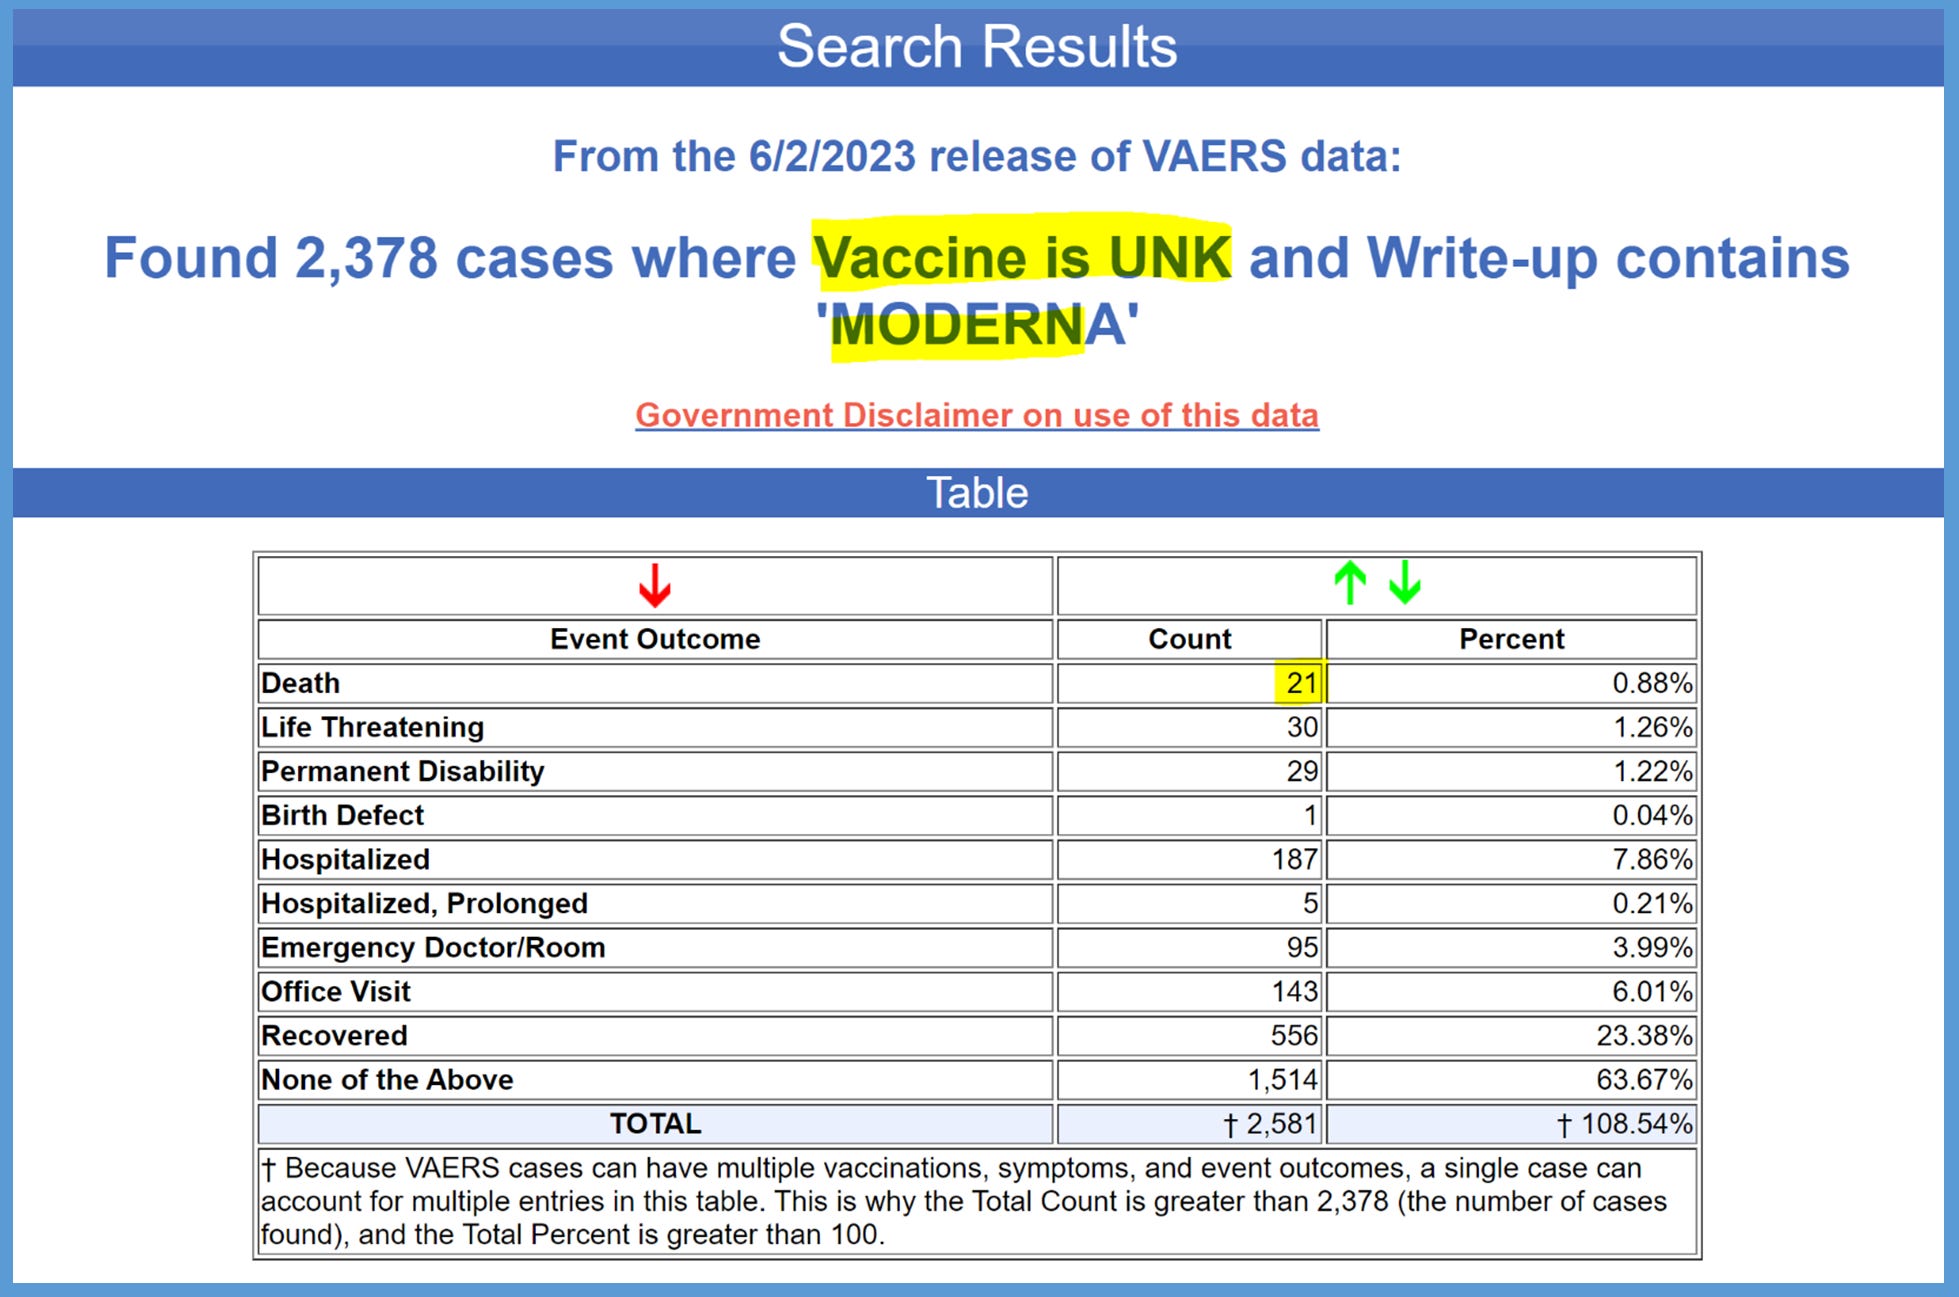Click the Found 2,378 cases heading
1959x1297 pixels.
(977, 290)
